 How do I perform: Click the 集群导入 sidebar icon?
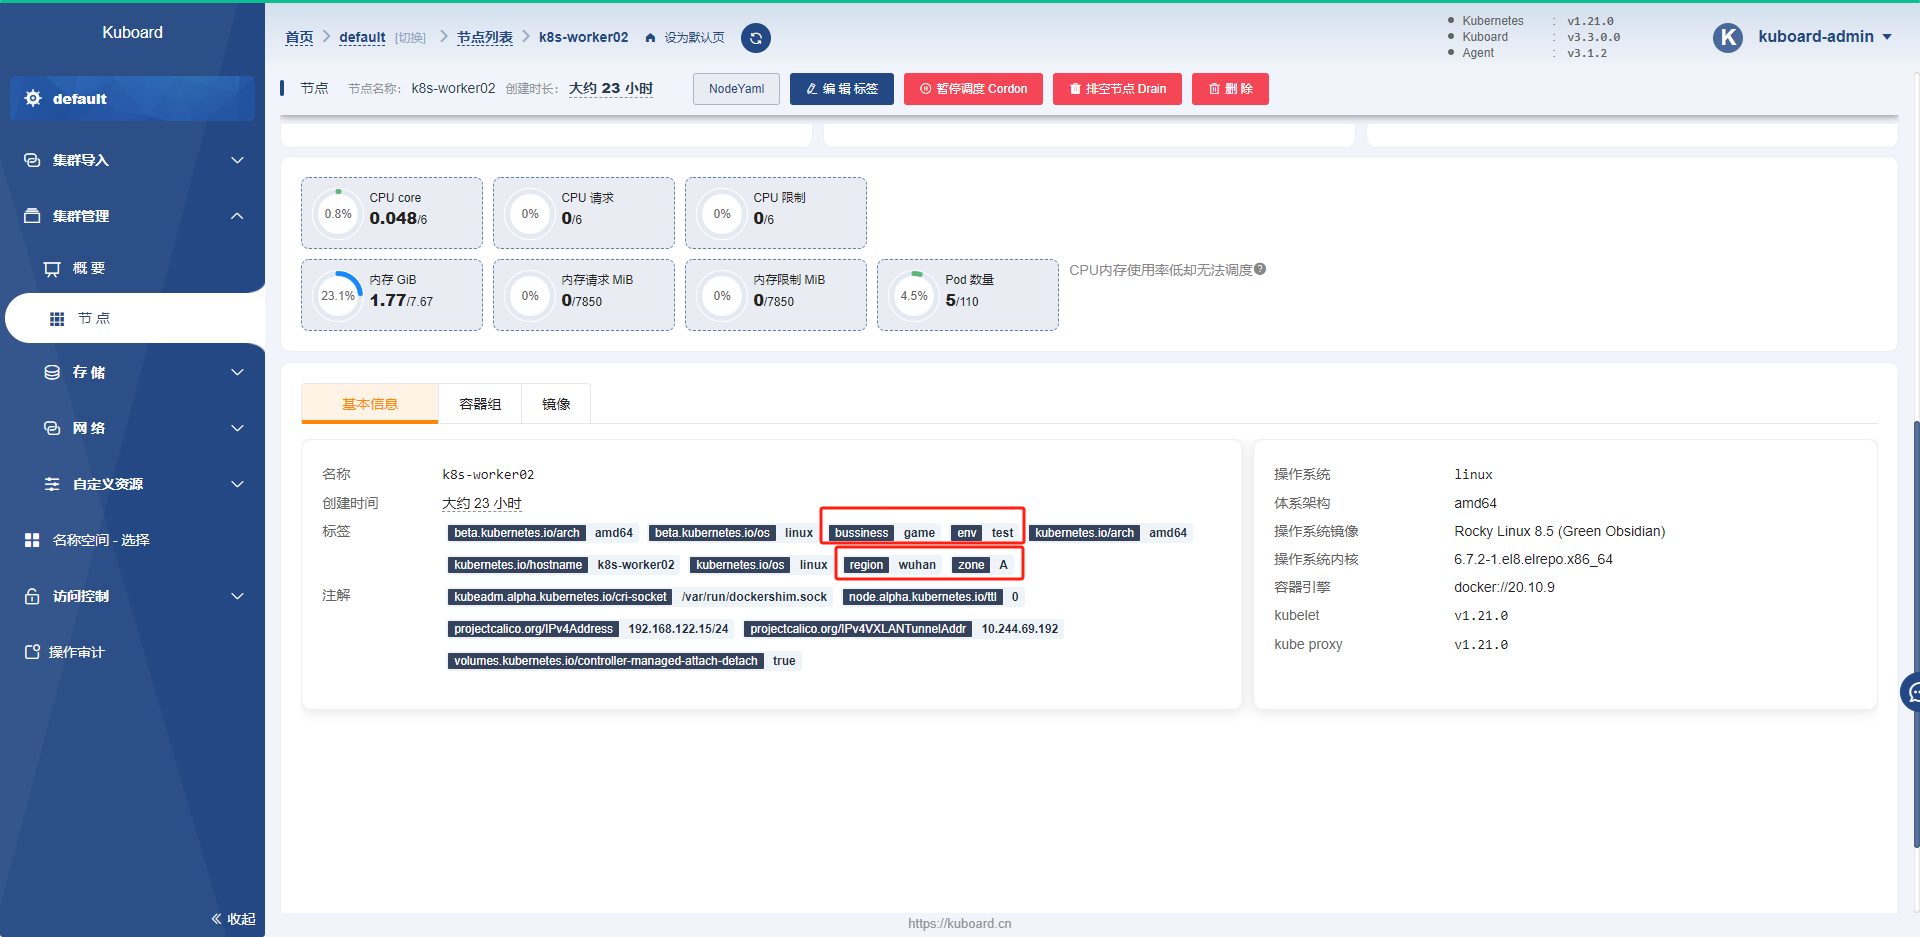33,160
